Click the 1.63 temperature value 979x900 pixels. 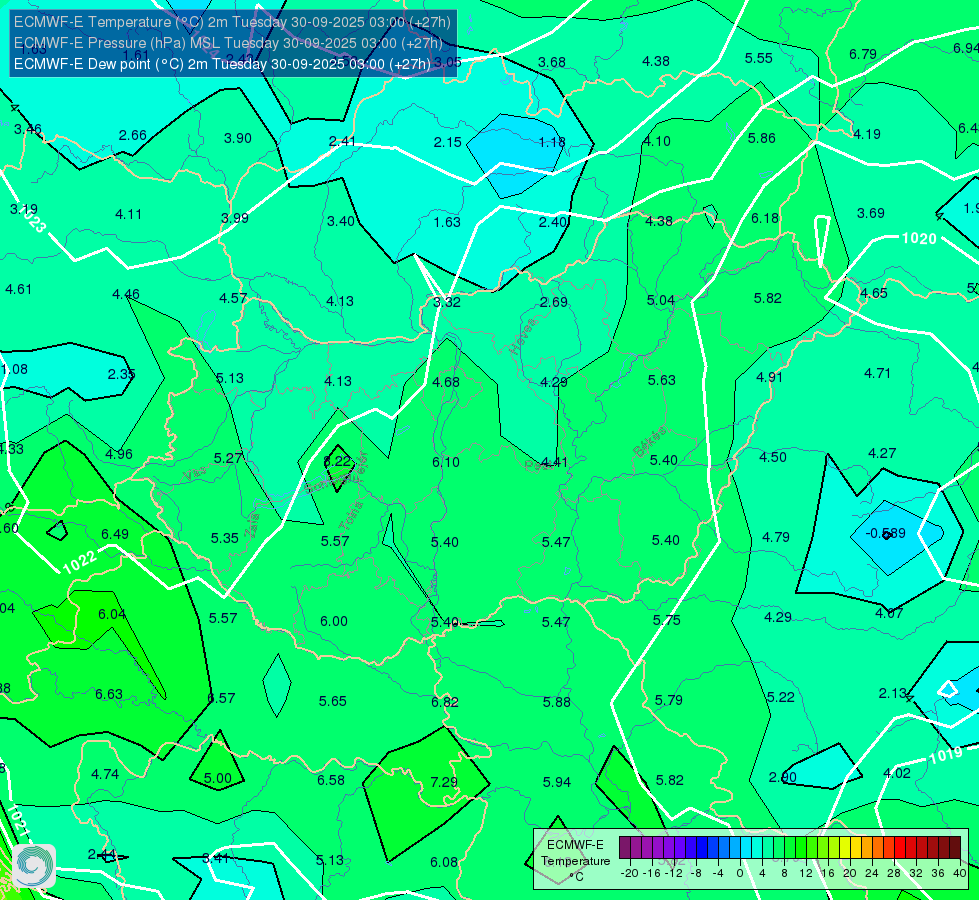pos(447,222)
